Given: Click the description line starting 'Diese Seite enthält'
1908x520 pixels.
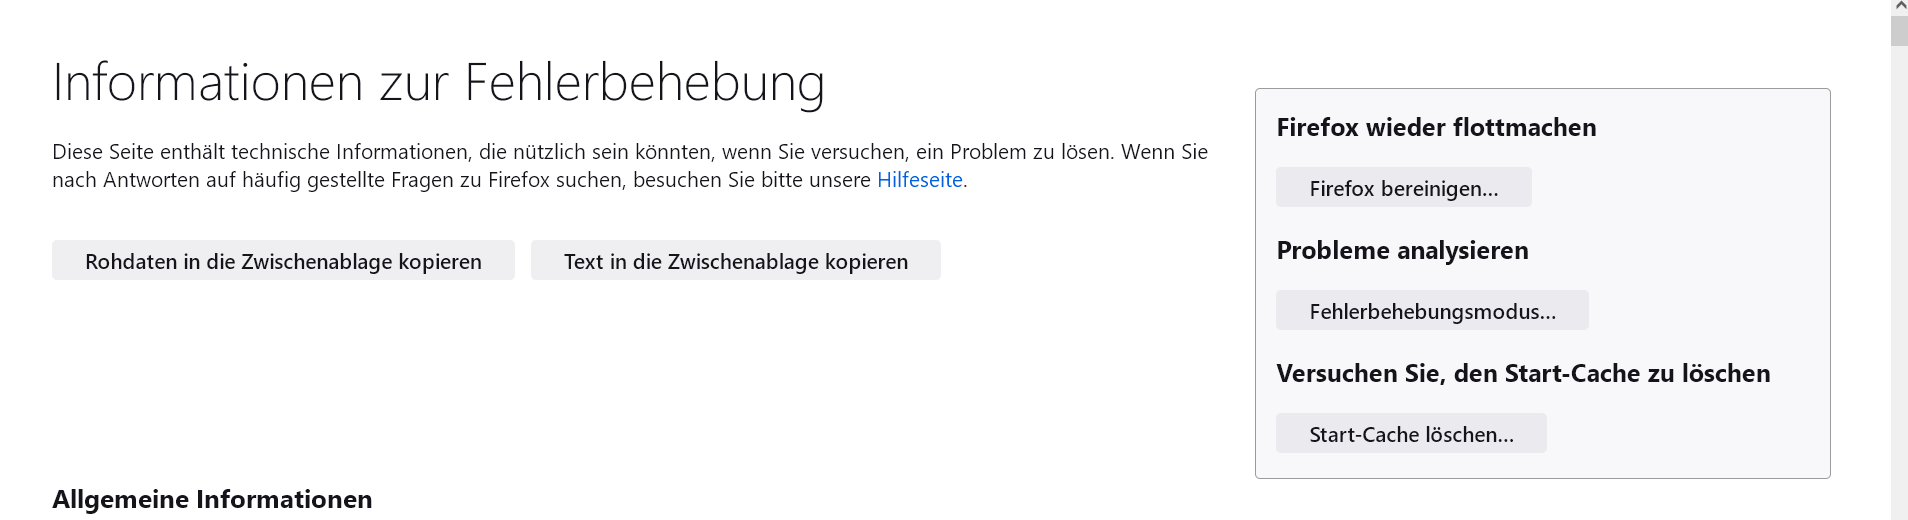Looking at the screenshot, I should pos(630,152).
